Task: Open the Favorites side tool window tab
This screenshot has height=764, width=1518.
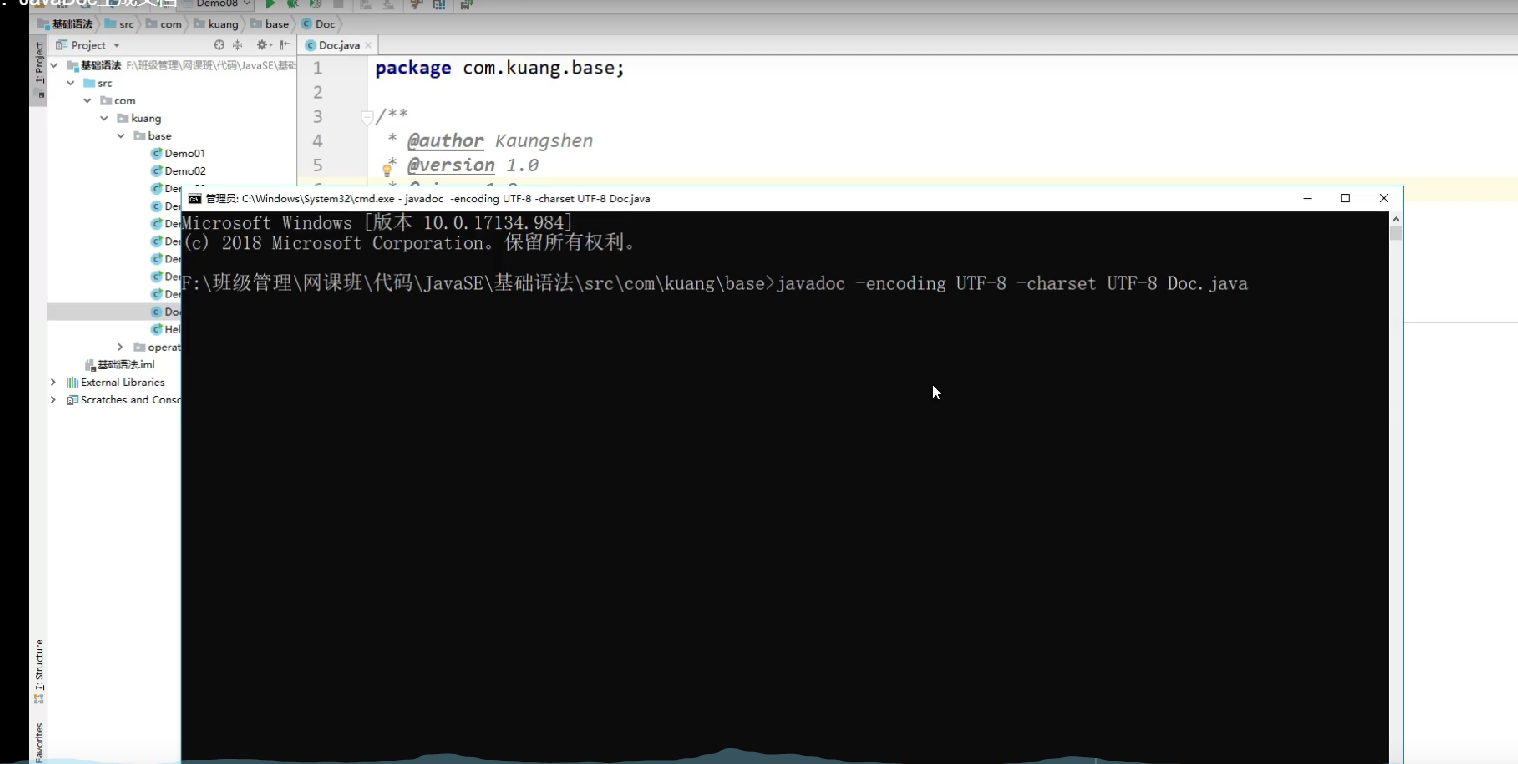Action: click(39, 742)
